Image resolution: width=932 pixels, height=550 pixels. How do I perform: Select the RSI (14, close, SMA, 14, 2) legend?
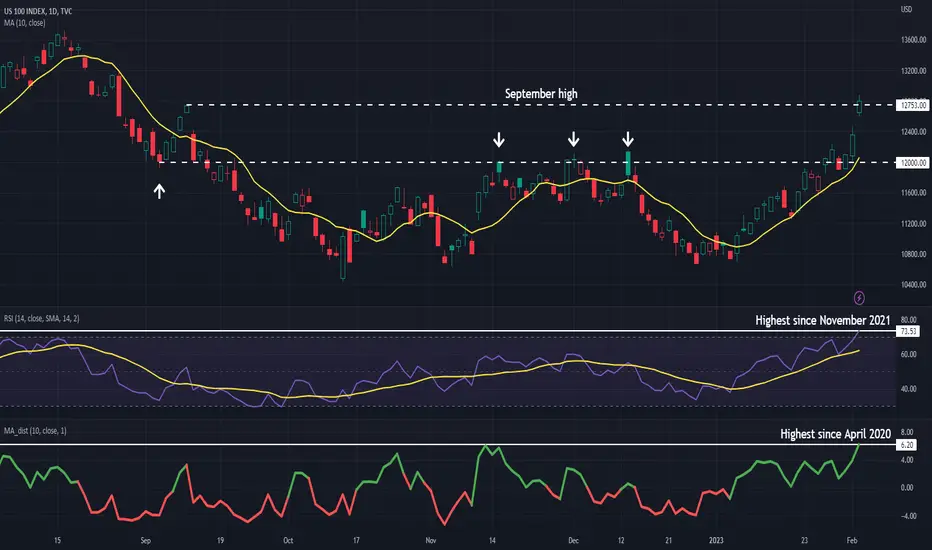point(42,319)
